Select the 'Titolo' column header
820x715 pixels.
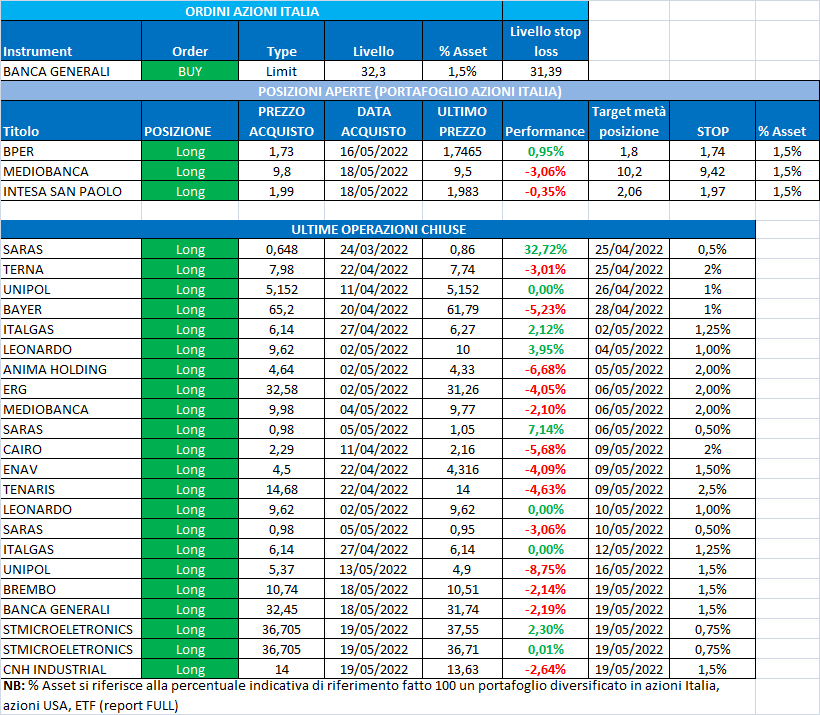click(71, 121)
